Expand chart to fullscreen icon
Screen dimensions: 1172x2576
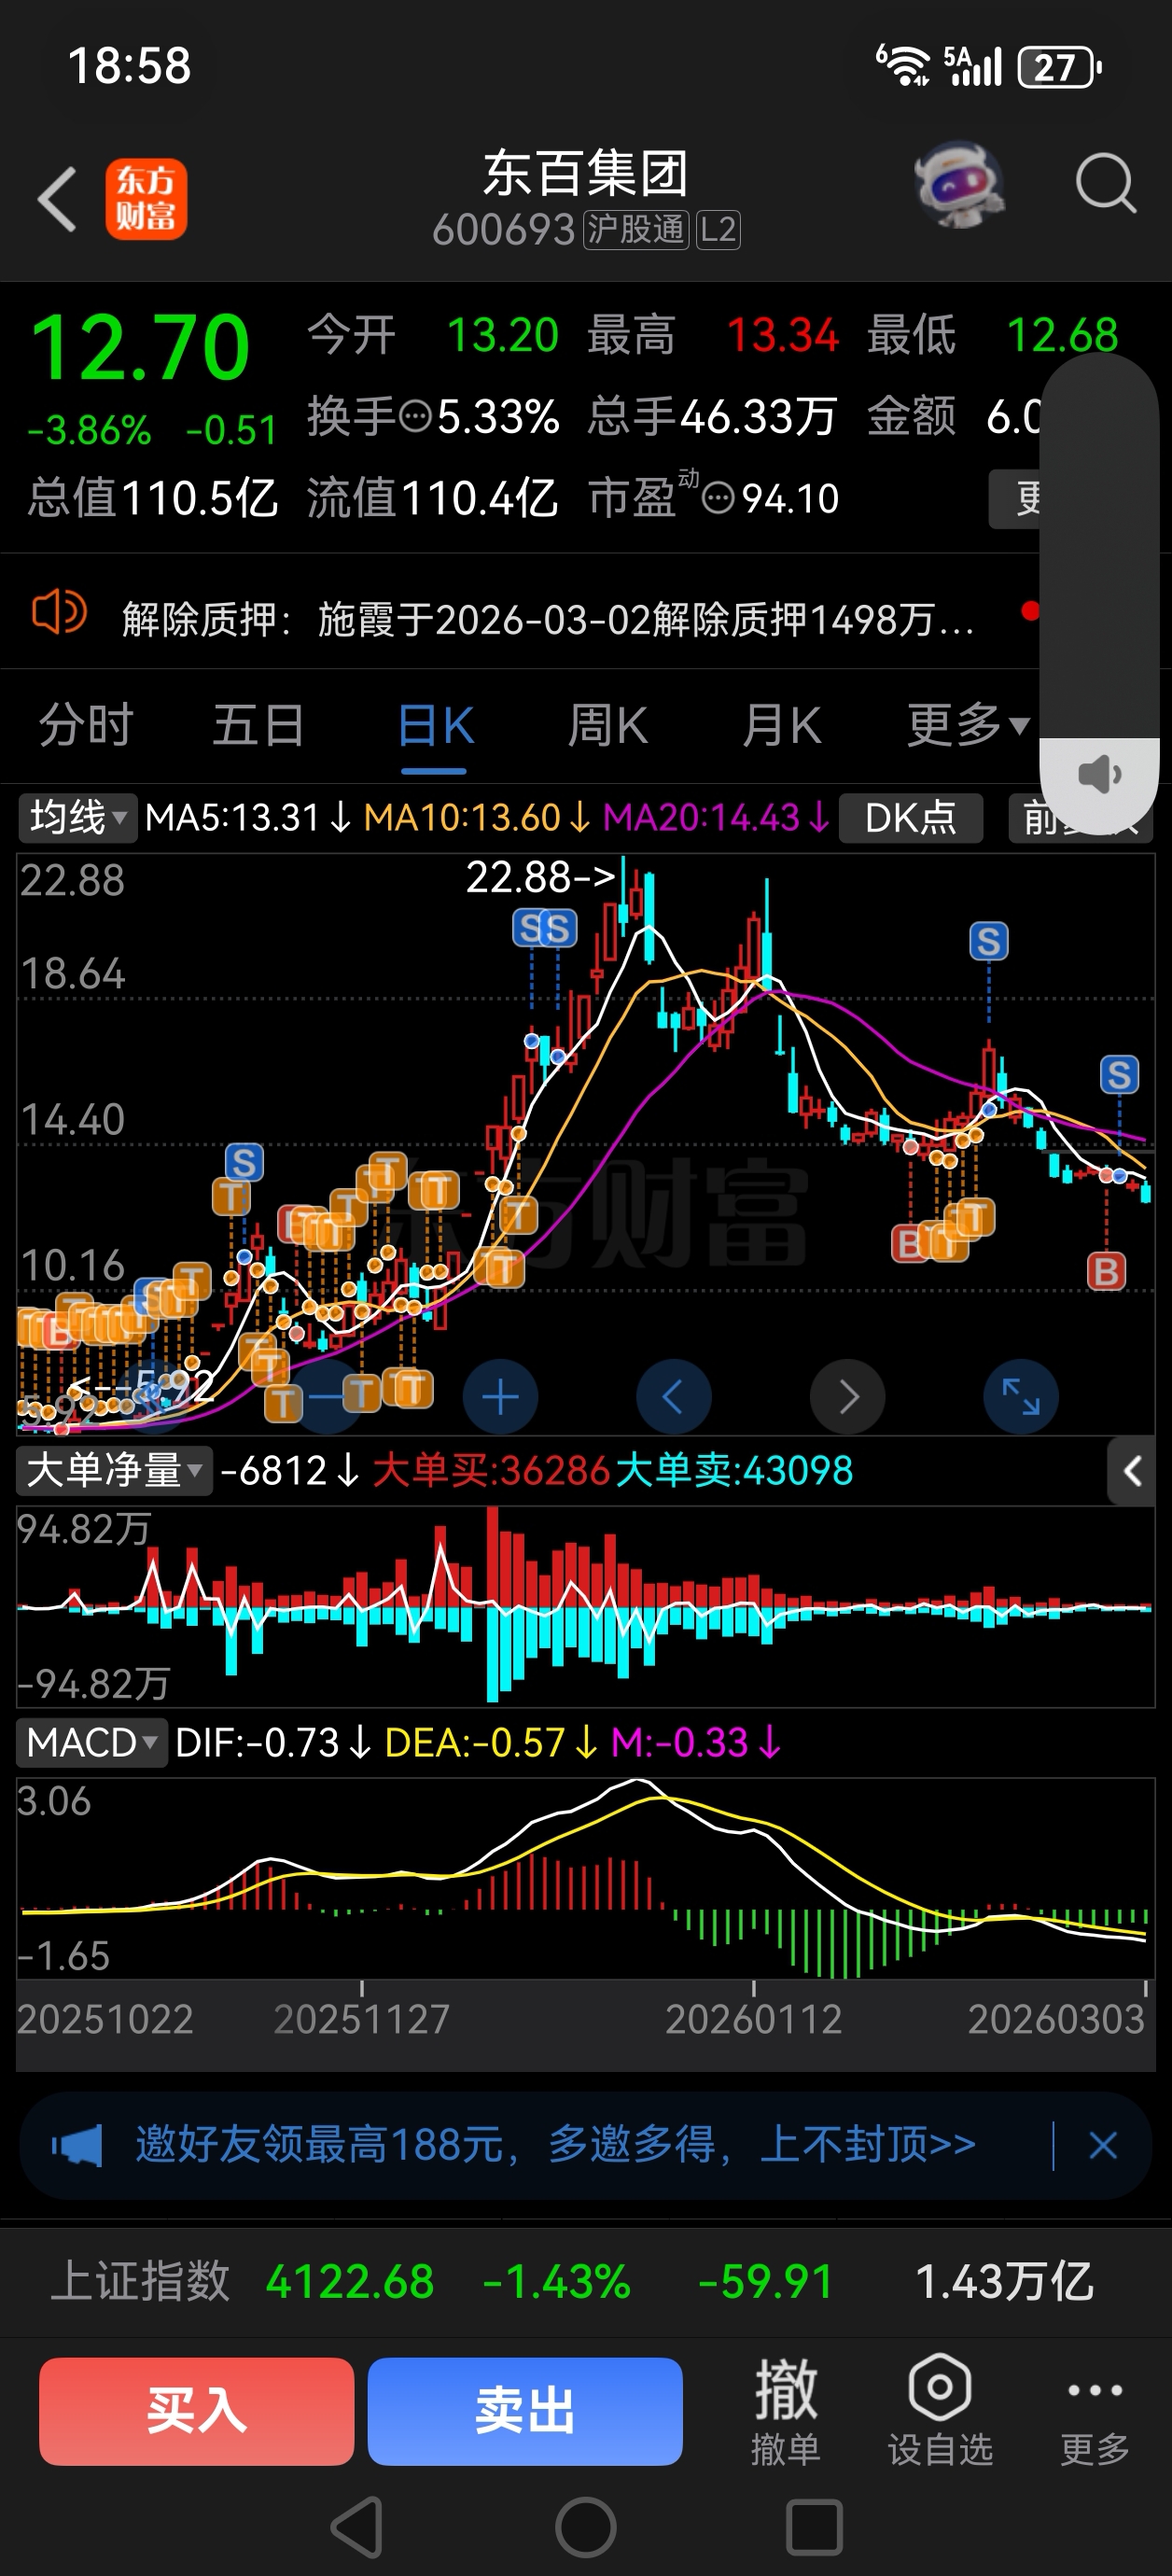pos(1021,1396)
